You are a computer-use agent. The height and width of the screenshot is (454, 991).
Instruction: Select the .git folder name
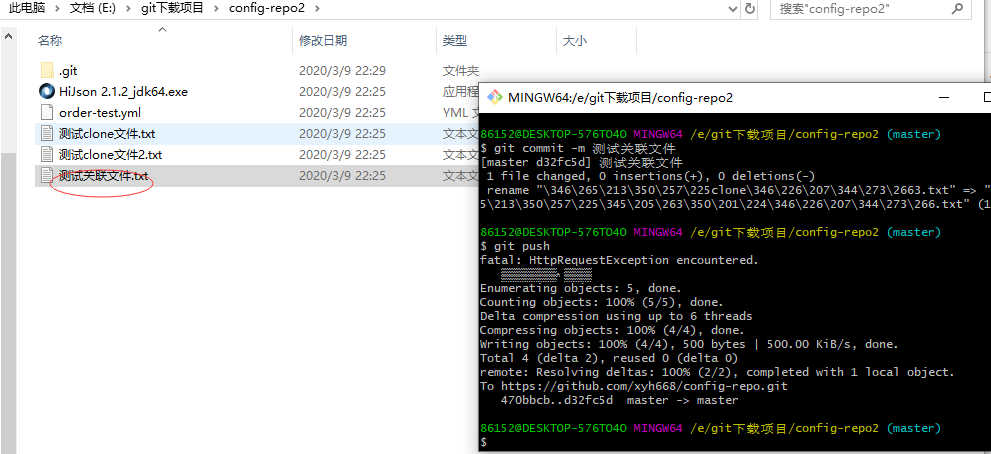click(x=68, y=71)
